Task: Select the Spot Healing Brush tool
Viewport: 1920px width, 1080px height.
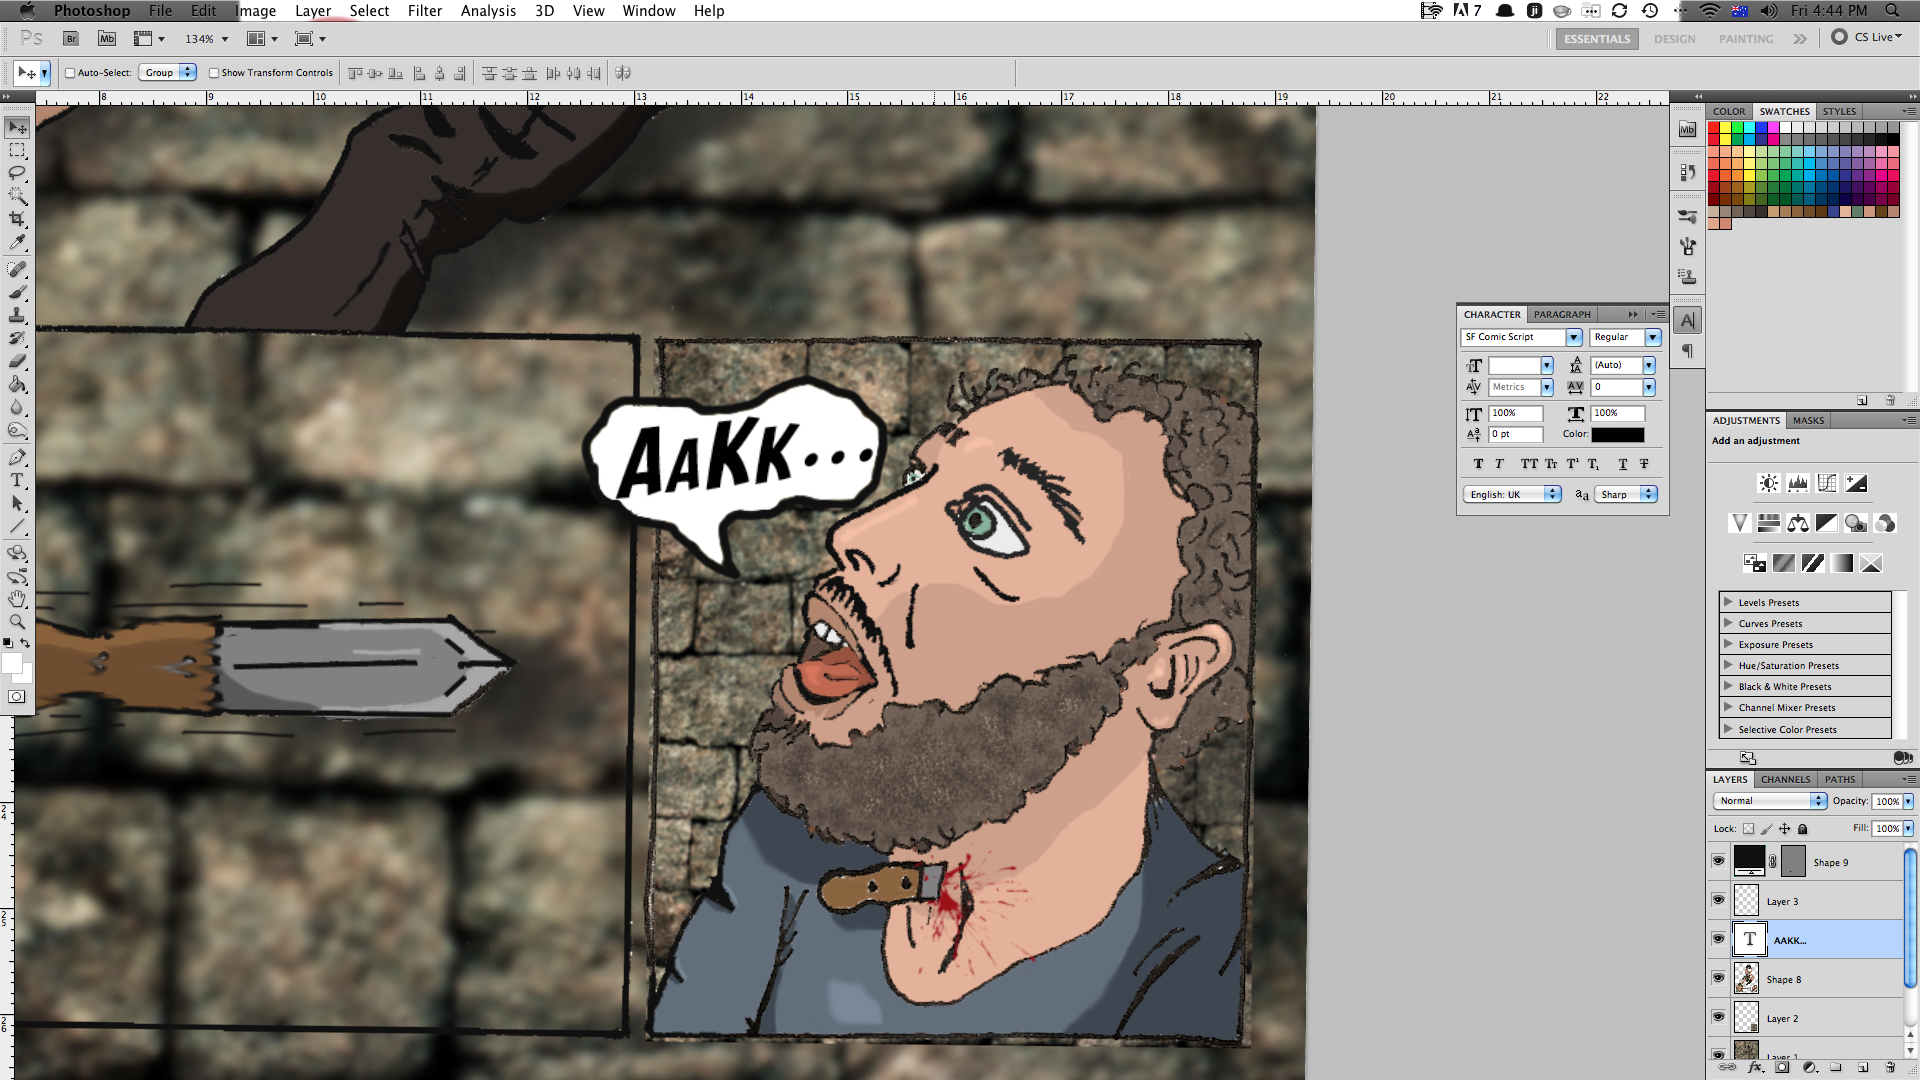Action: [17, 269]
